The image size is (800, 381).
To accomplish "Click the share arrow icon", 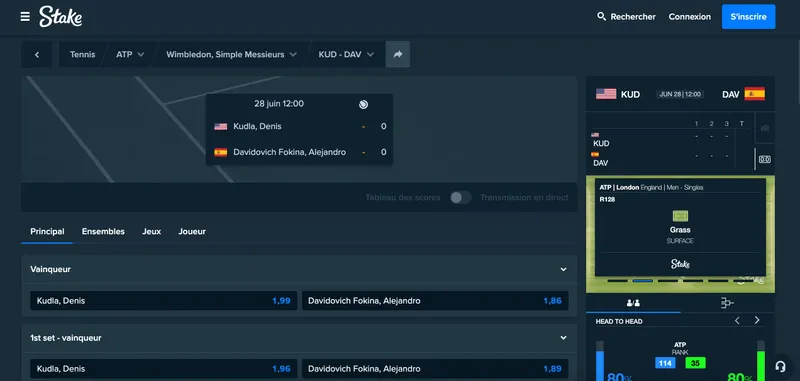I will (398, 55).
